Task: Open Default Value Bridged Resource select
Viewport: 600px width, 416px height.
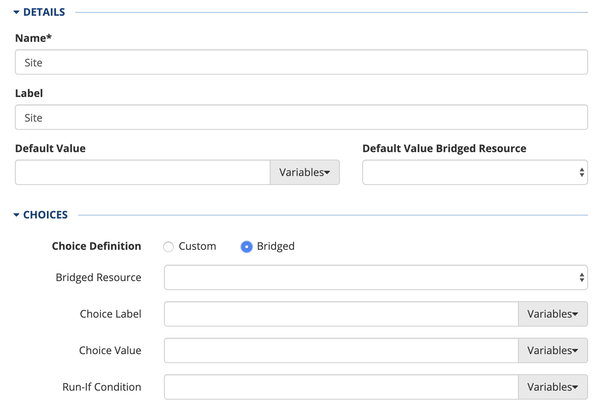Action: pos(475,172)
